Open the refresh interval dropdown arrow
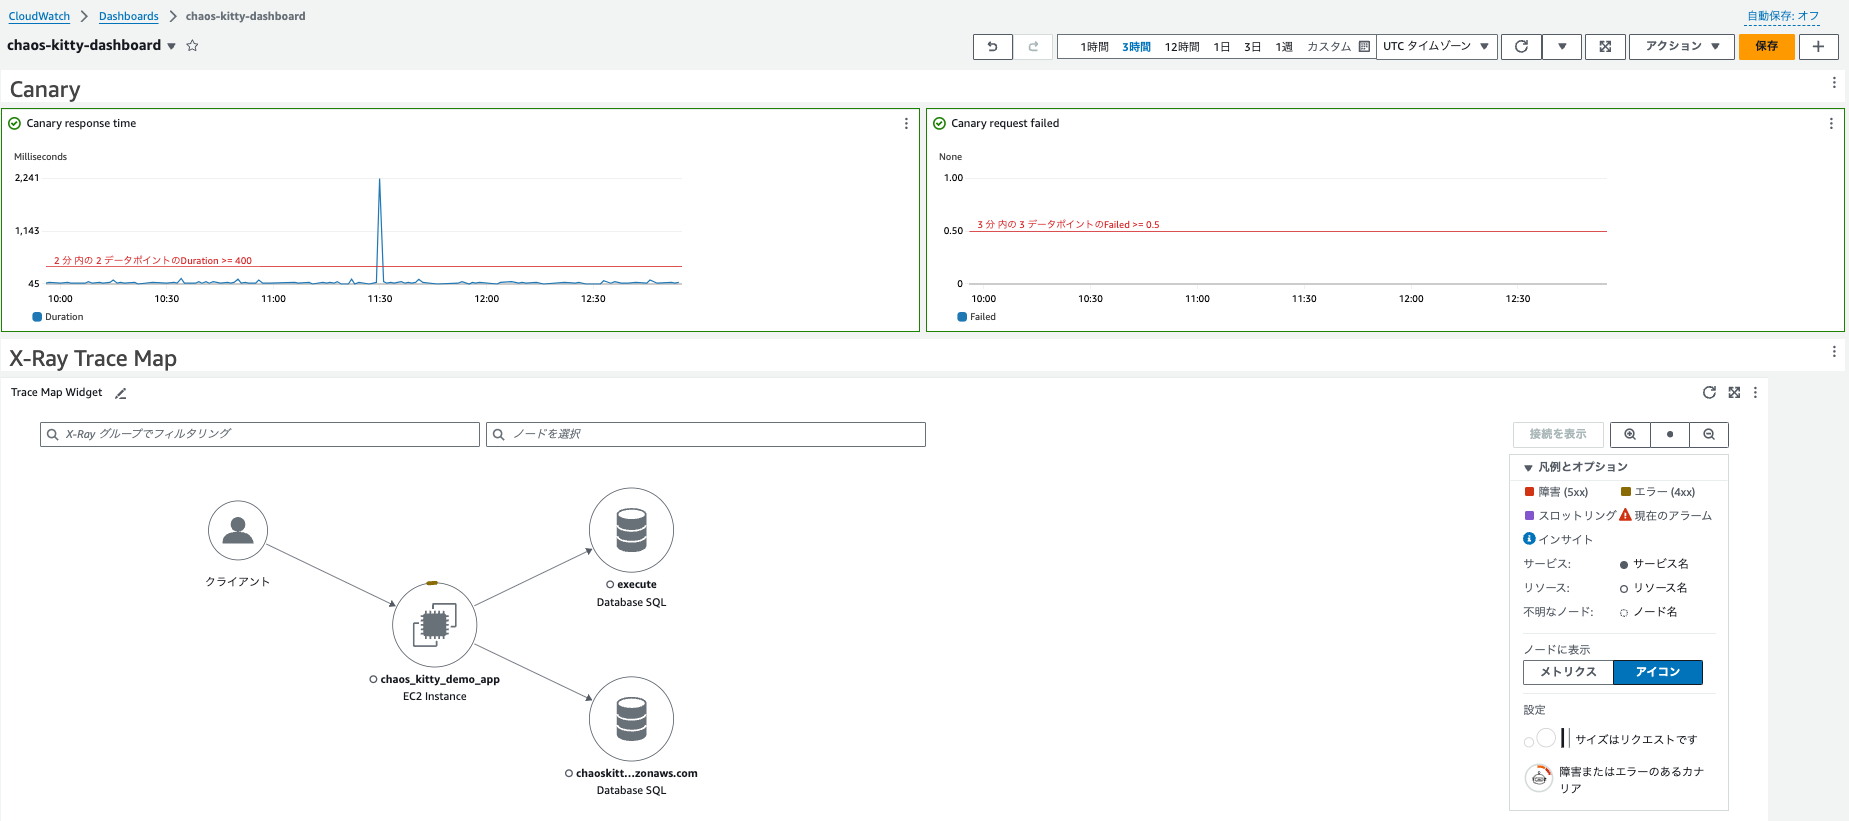The height and width of the screenshot is (821, 1849). [x=1562, y=46]
